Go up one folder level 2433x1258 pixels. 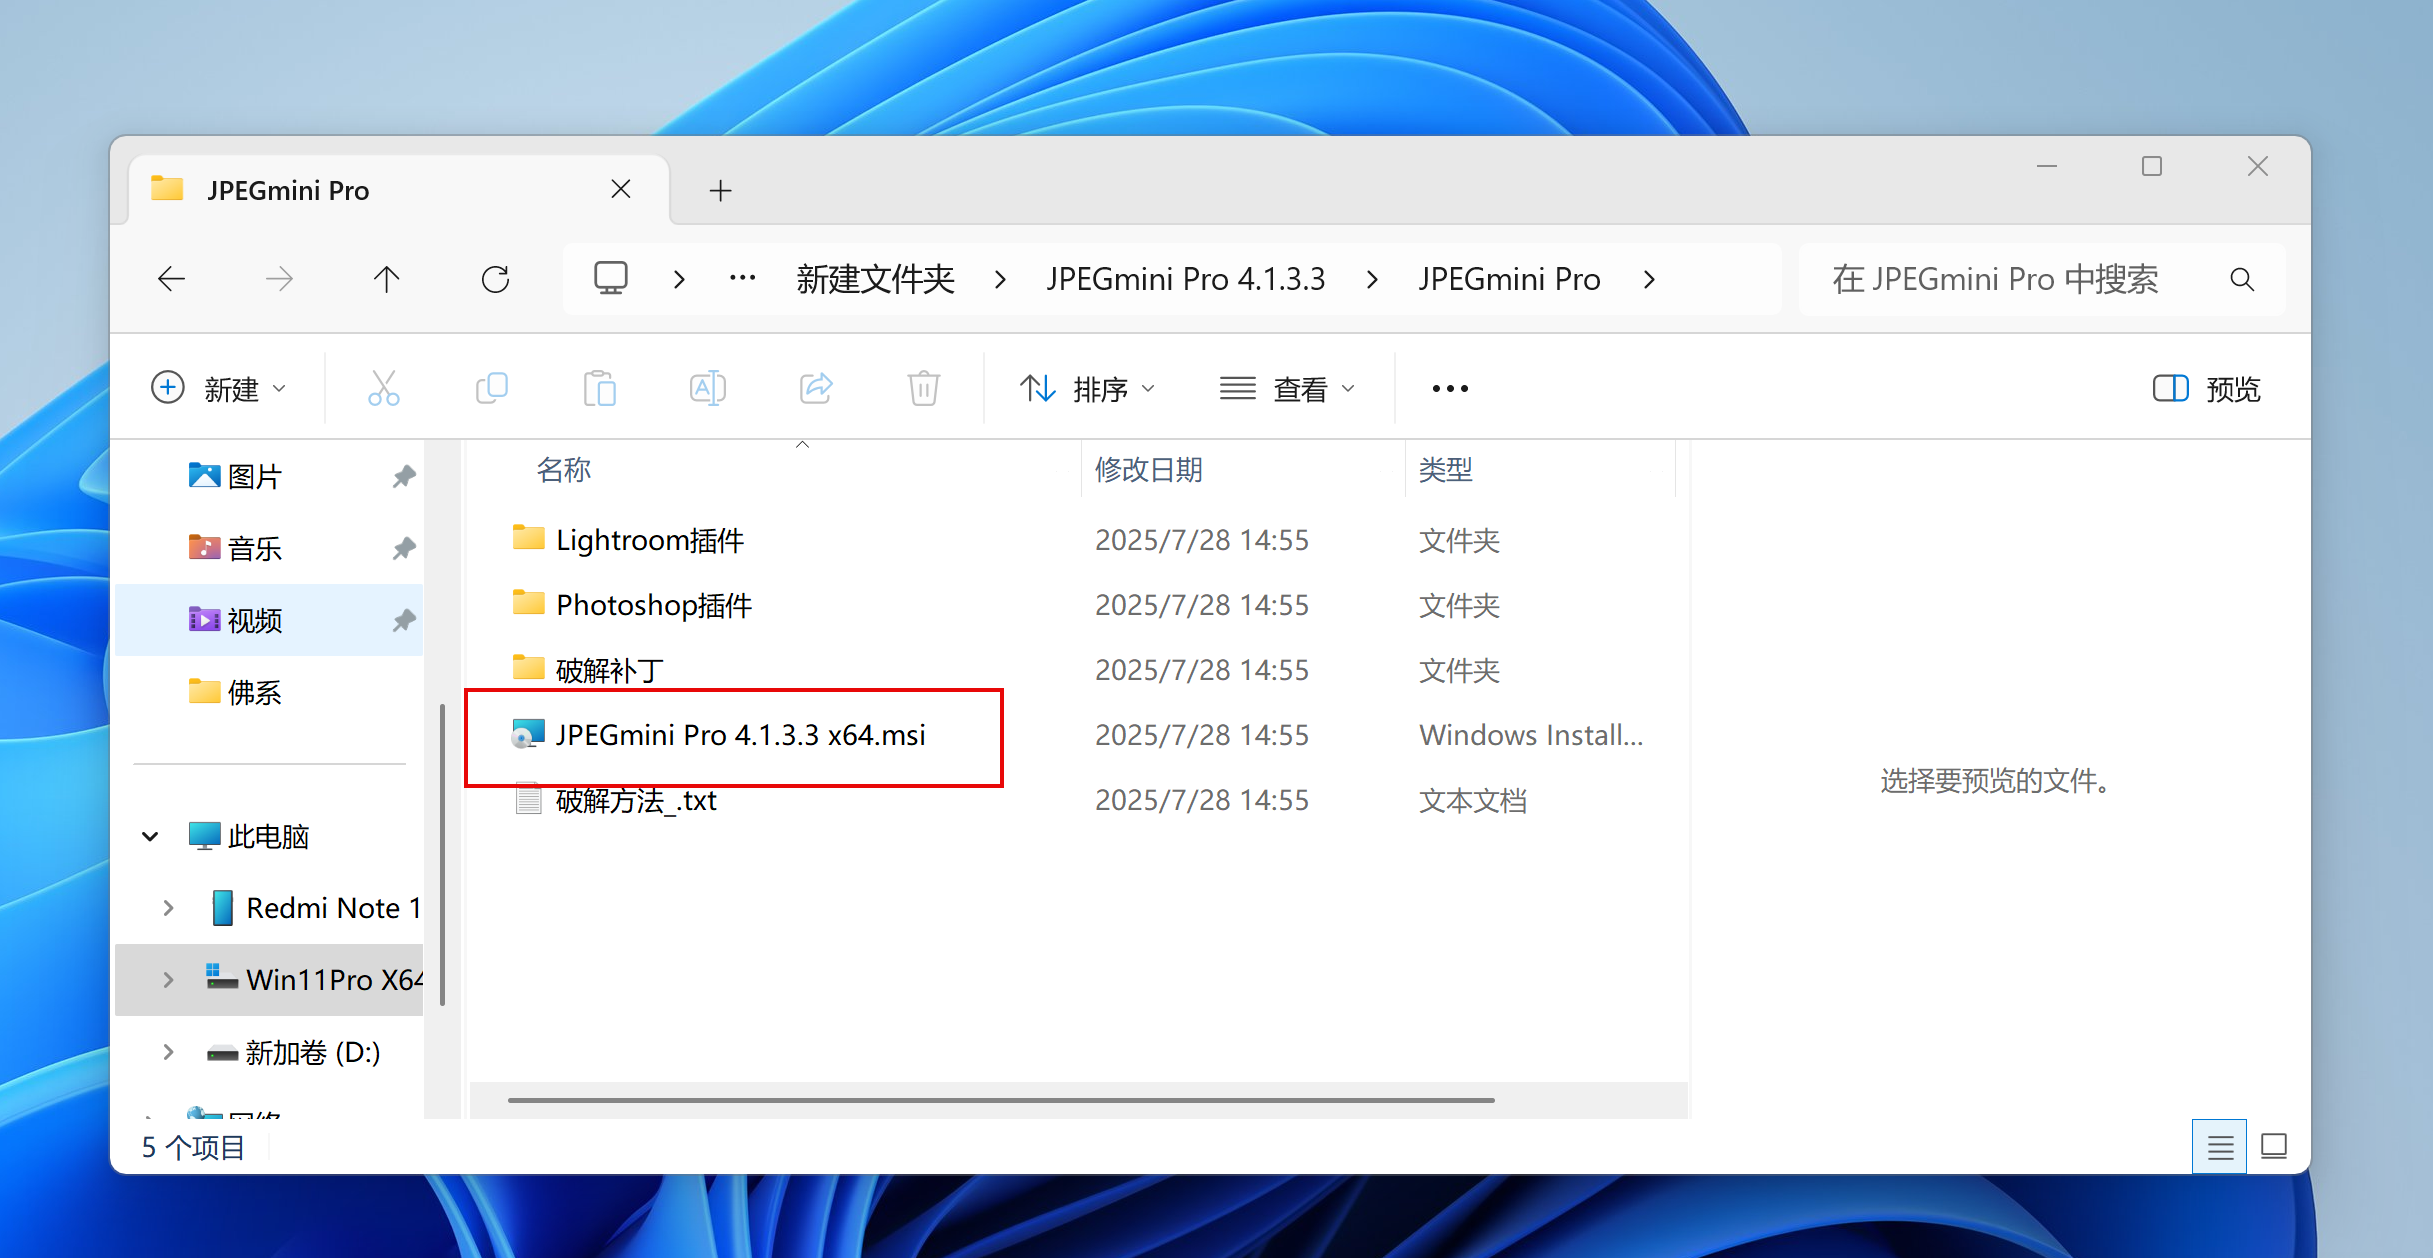click(x=387, y=279)
